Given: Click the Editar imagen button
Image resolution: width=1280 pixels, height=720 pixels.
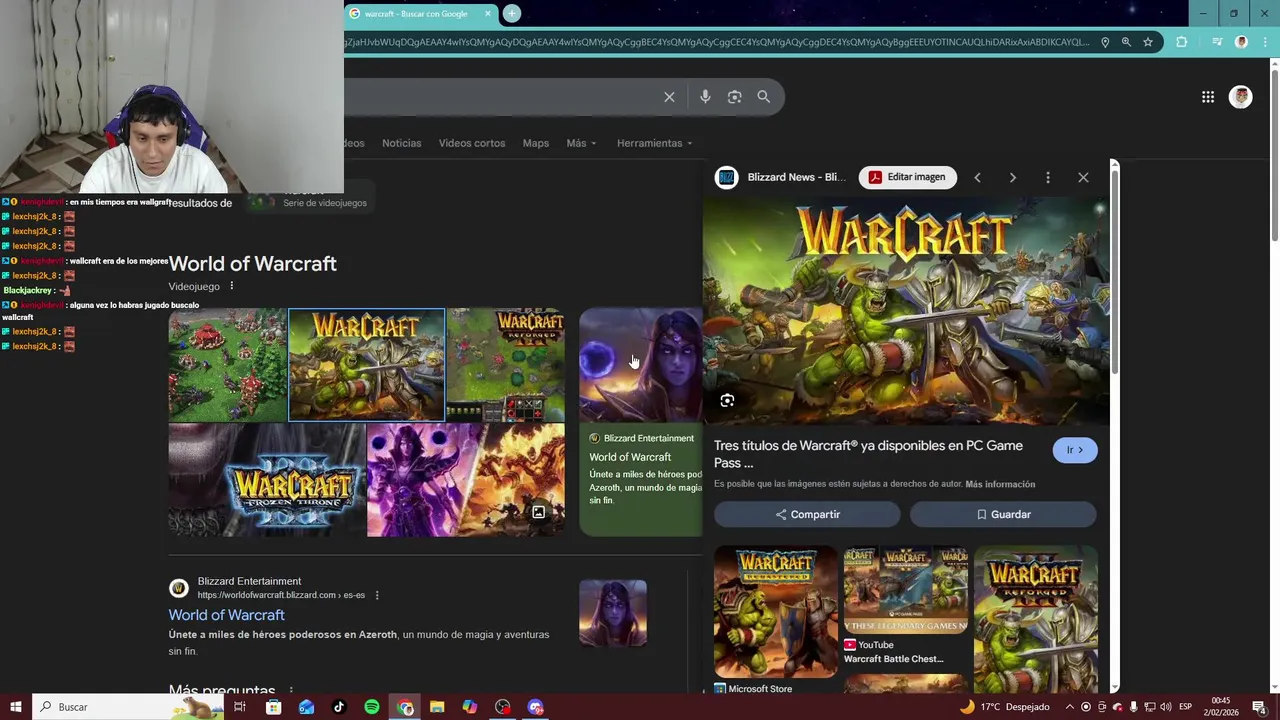Looking at the screenshot, I should [907, 177].
